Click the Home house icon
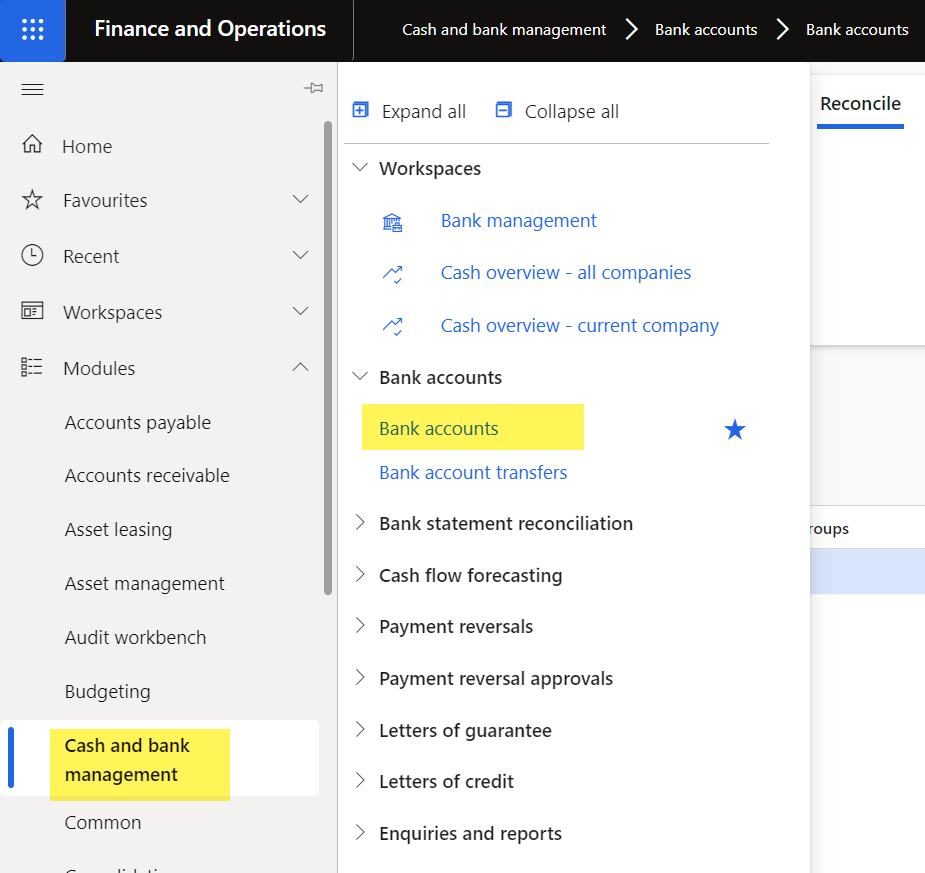 (32, 144)
